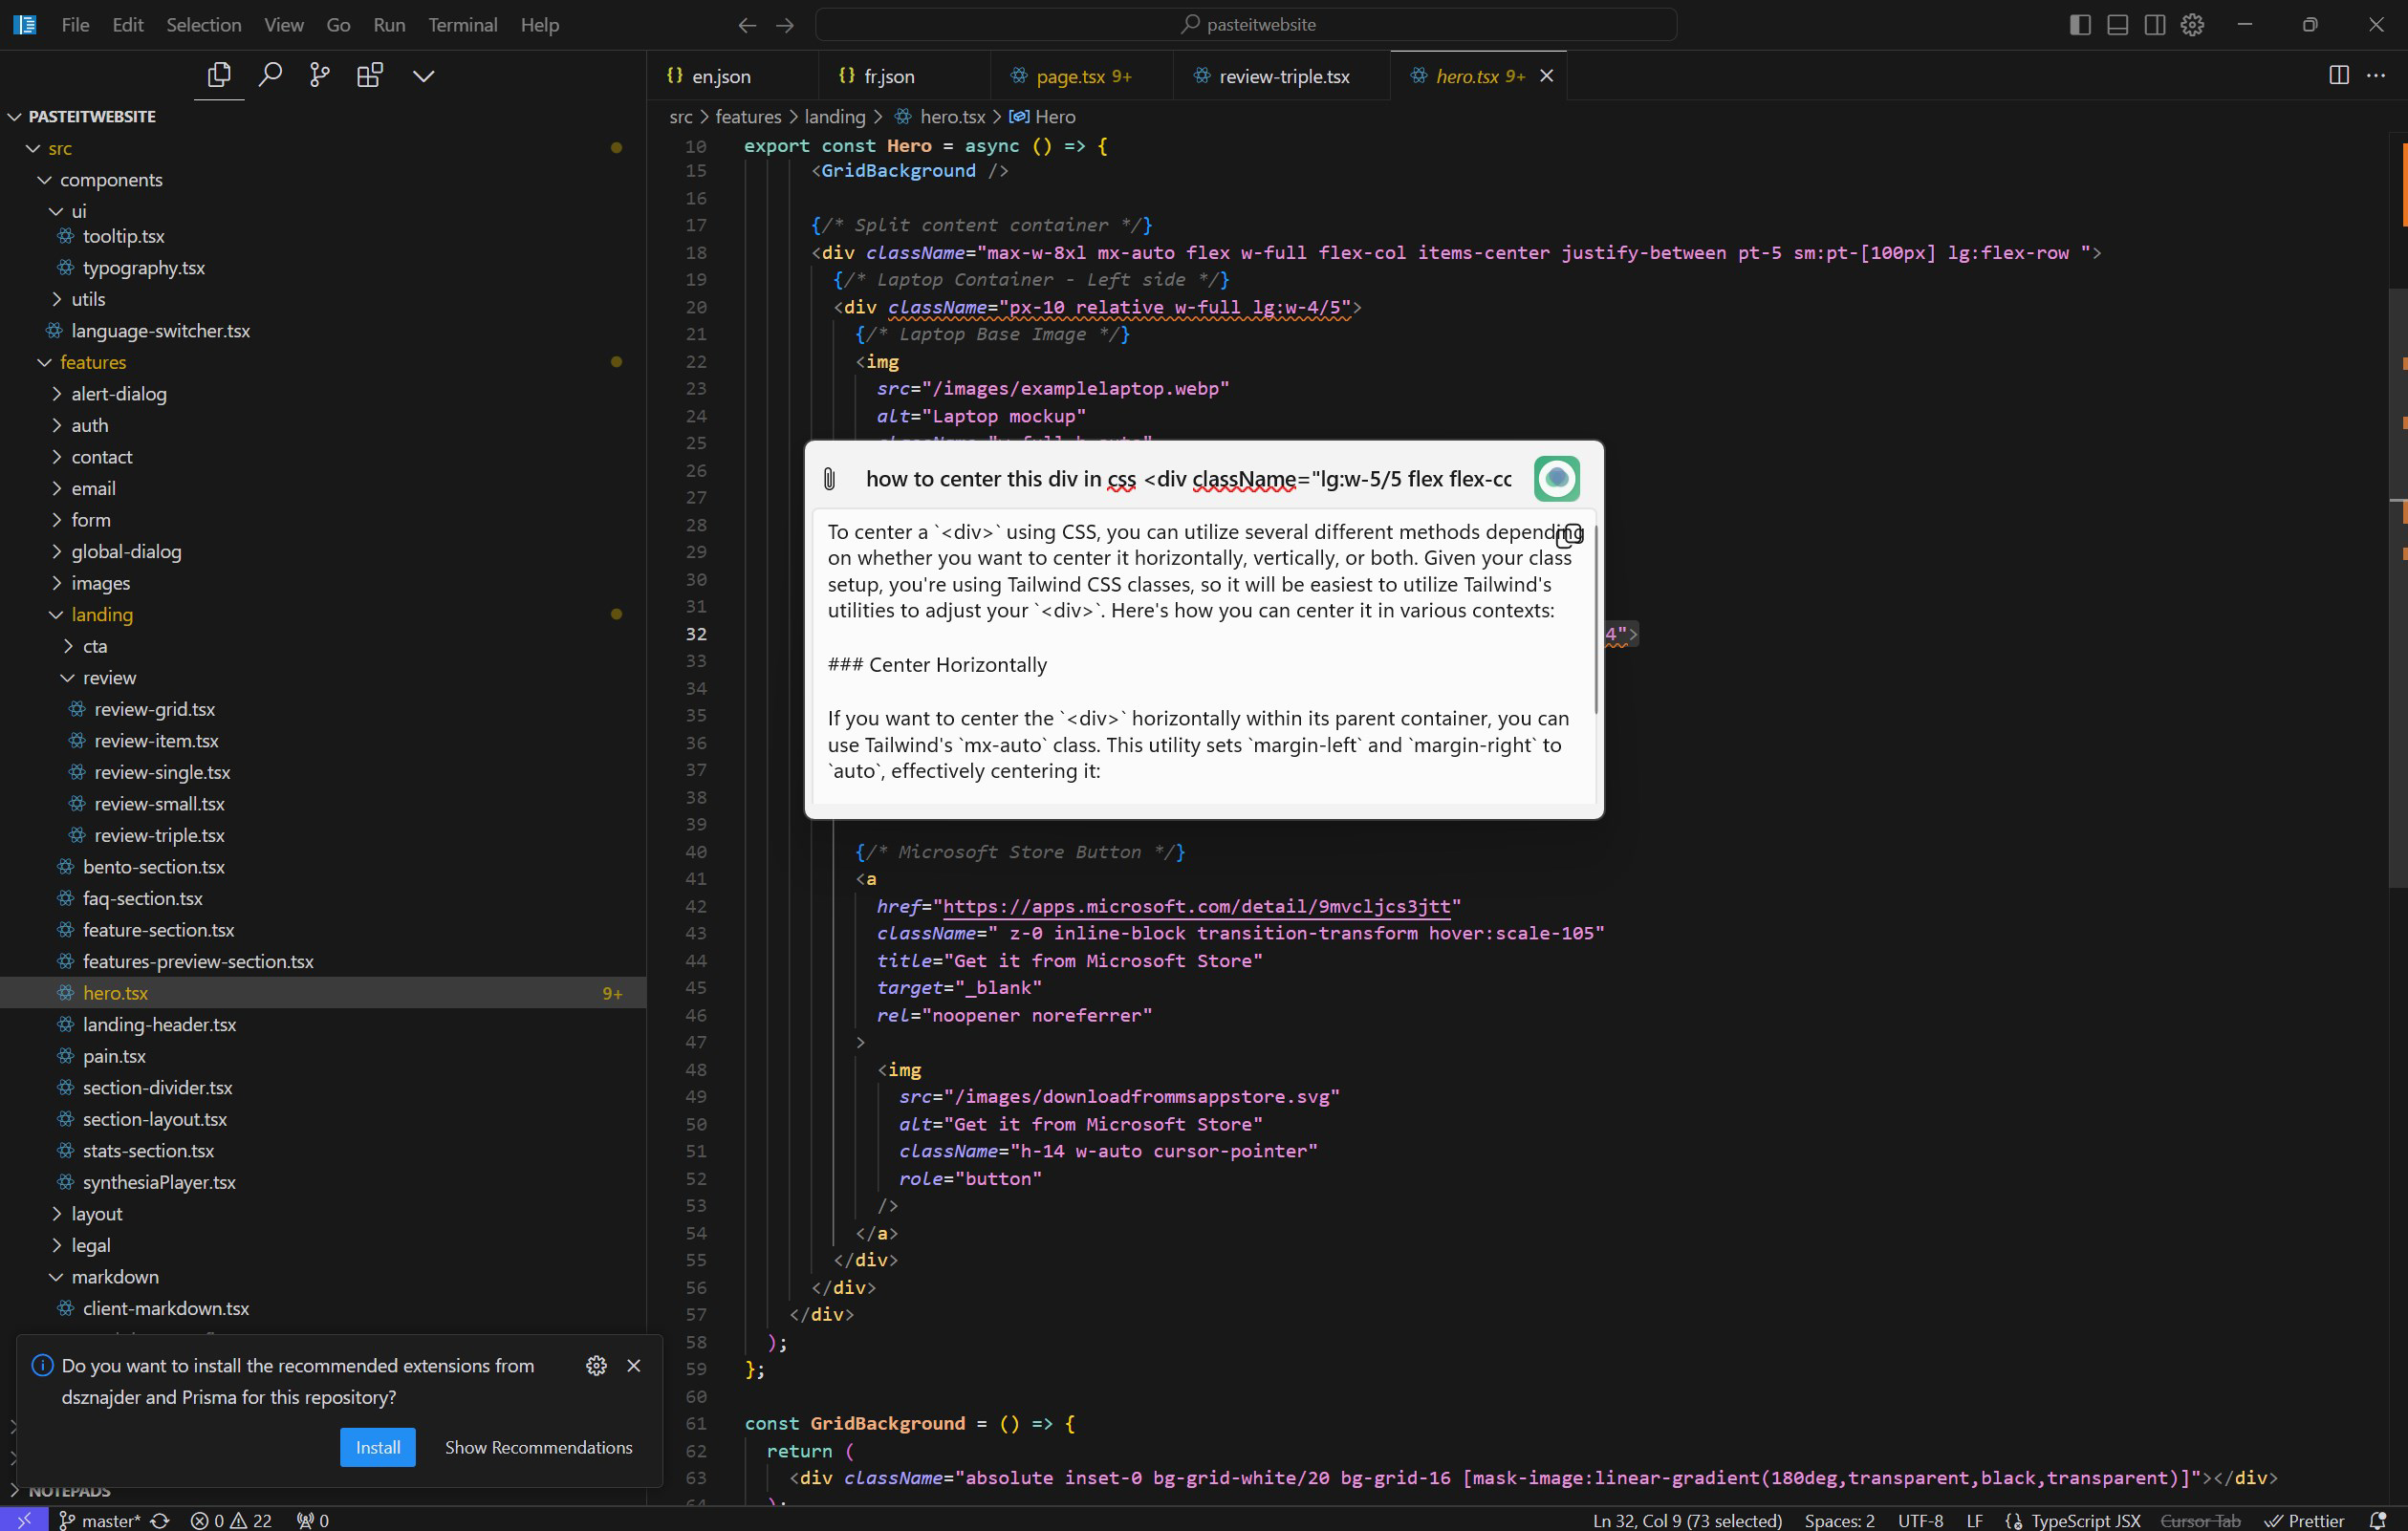Open the settings gear in title bar
2408x1531 pixels.
(x=2192, y=25)
